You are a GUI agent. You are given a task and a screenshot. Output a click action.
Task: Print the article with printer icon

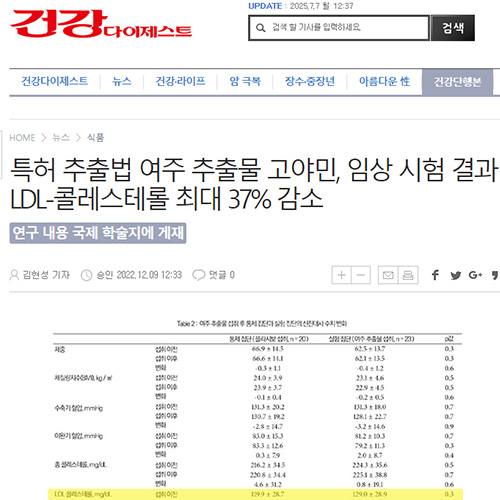(x=408, y=275)
